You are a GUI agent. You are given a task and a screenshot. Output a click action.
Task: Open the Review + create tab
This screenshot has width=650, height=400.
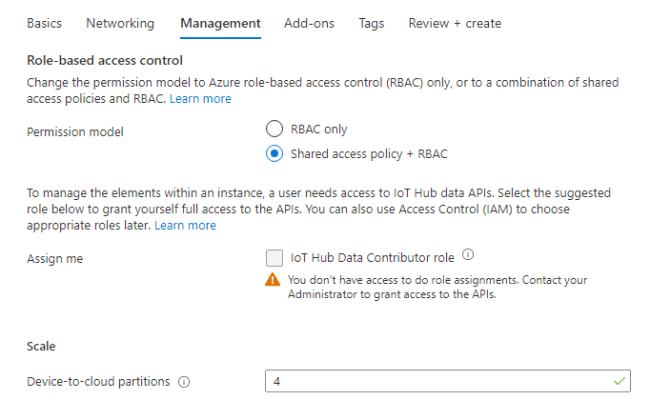point(455,24)
